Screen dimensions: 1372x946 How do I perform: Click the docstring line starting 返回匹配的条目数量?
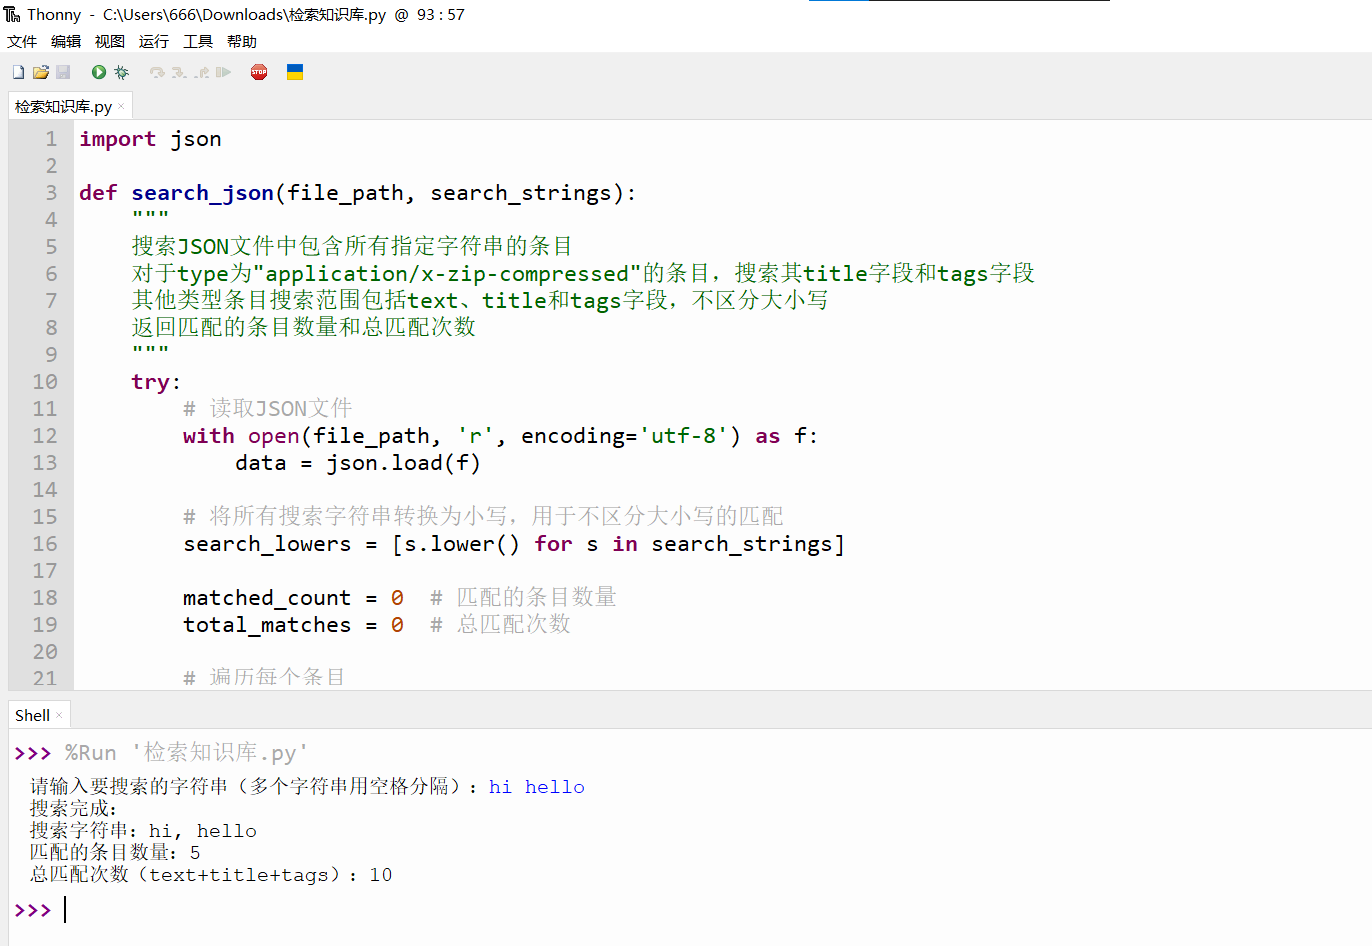(304, 328)
